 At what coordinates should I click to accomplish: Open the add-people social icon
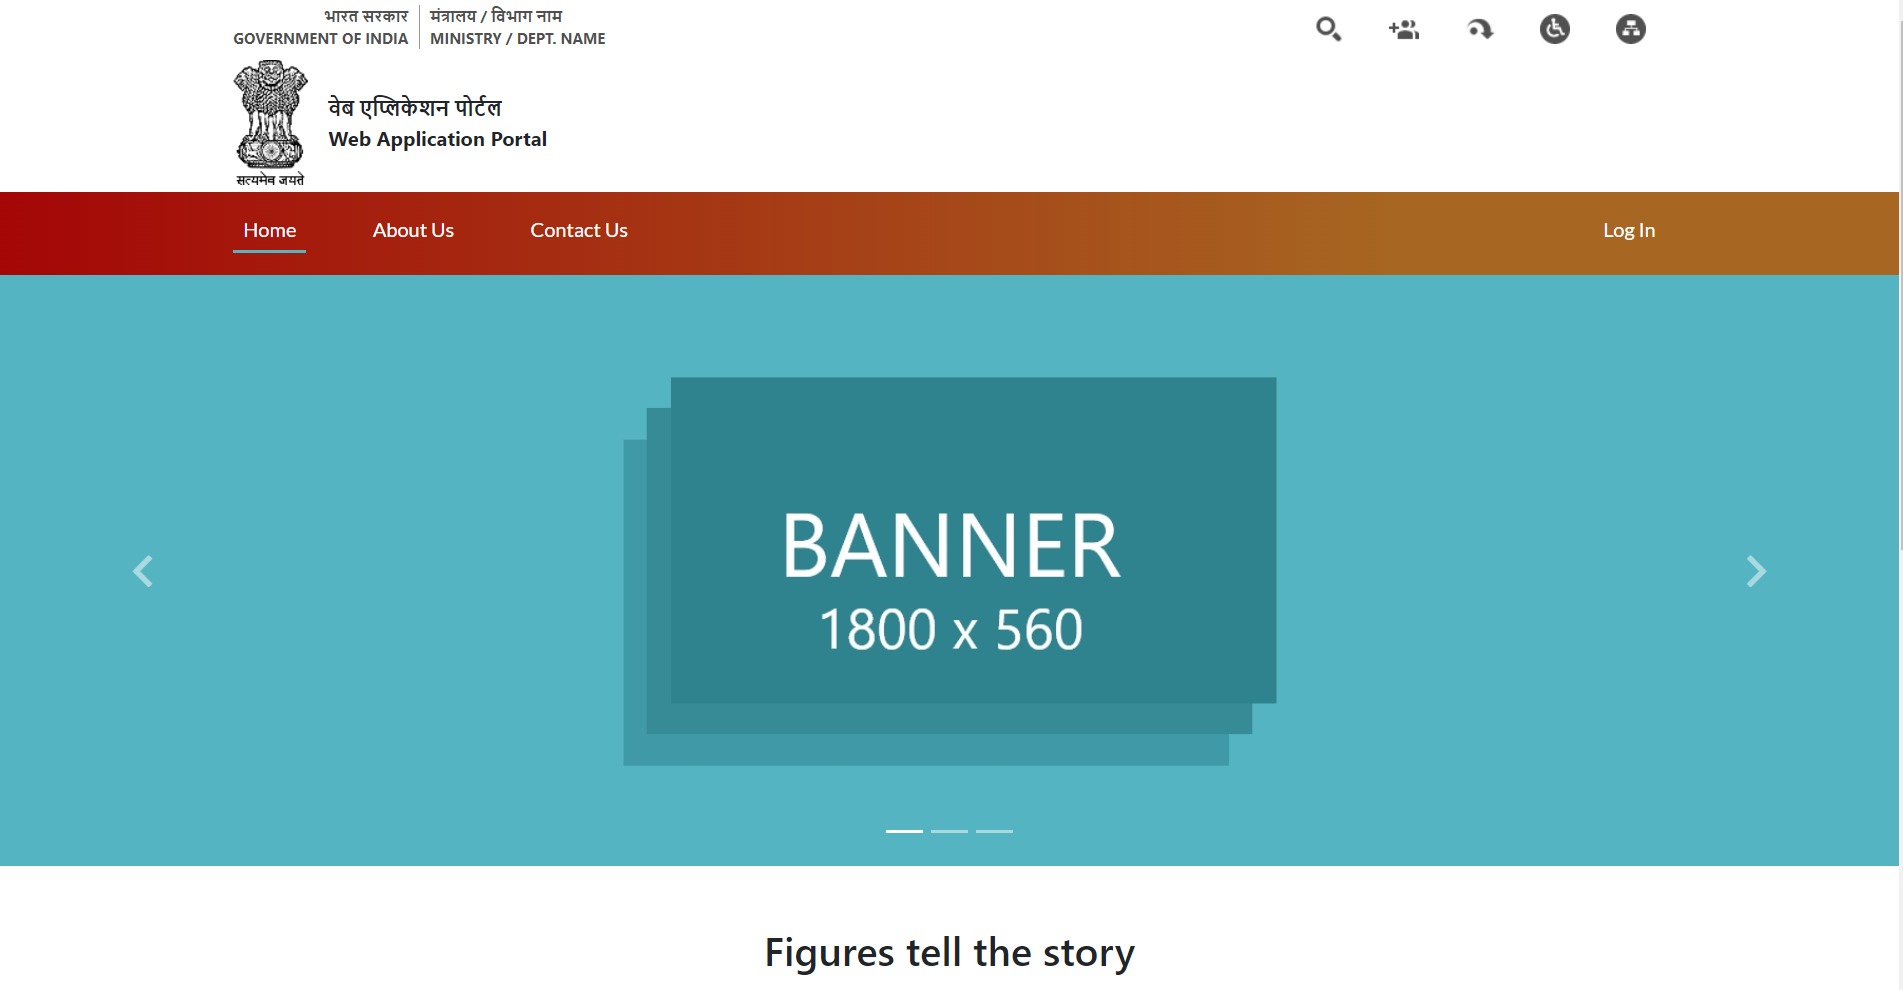point(1404,30)
